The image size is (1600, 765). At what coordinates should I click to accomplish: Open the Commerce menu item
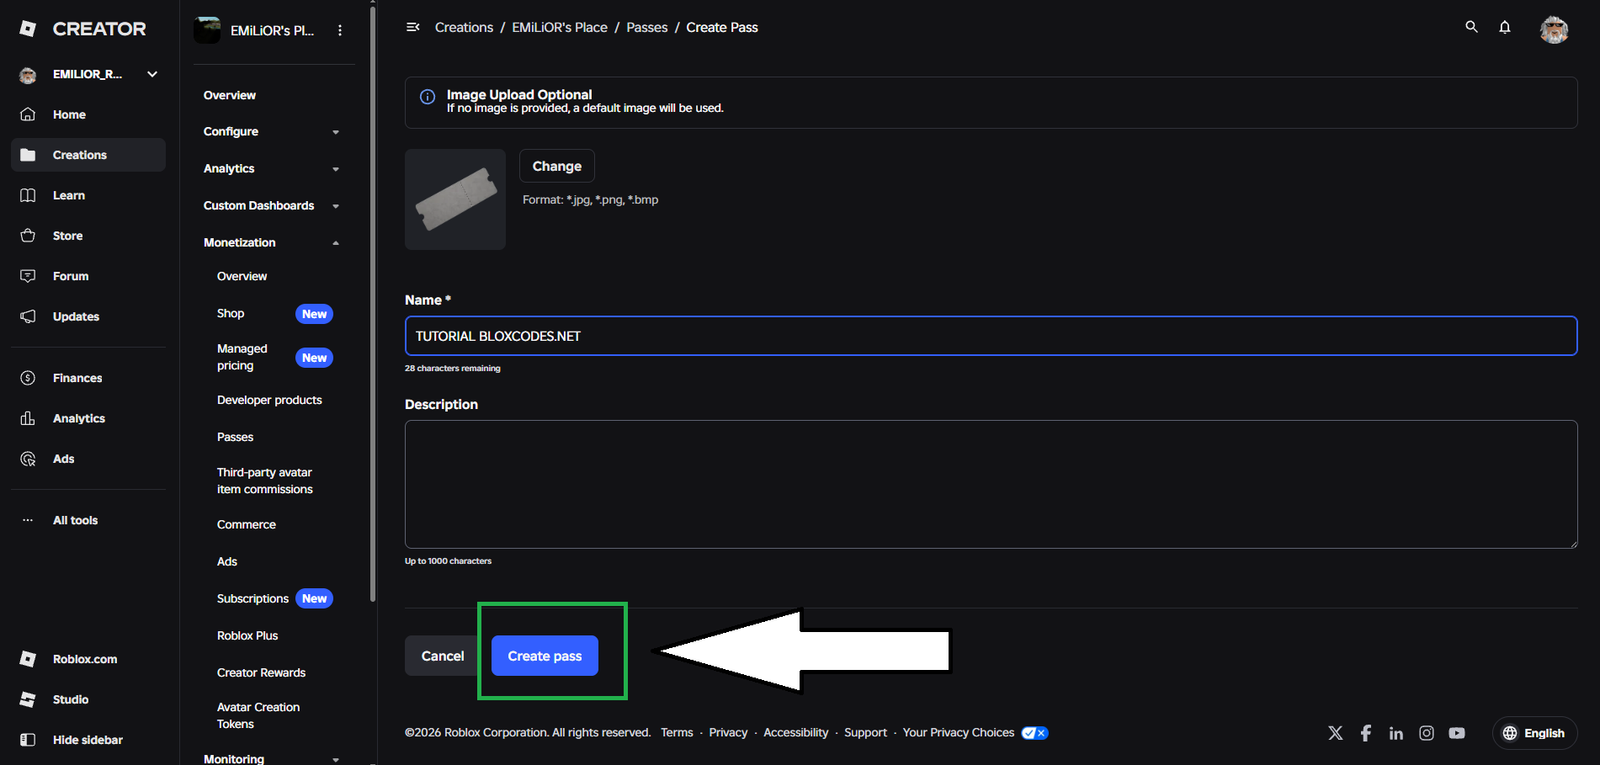point(246,524)
